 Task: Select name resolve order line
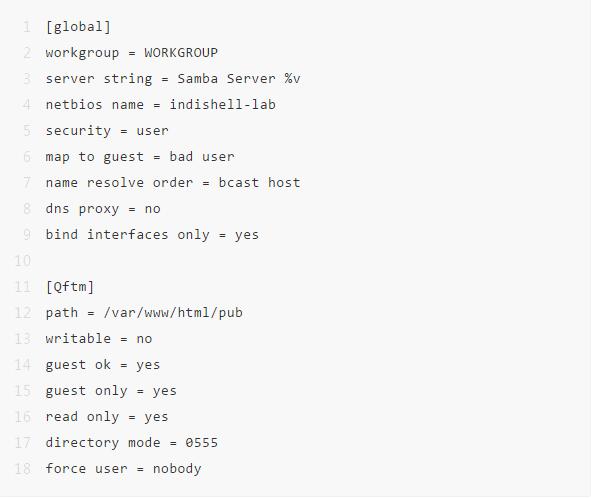[x=173, y=183]
